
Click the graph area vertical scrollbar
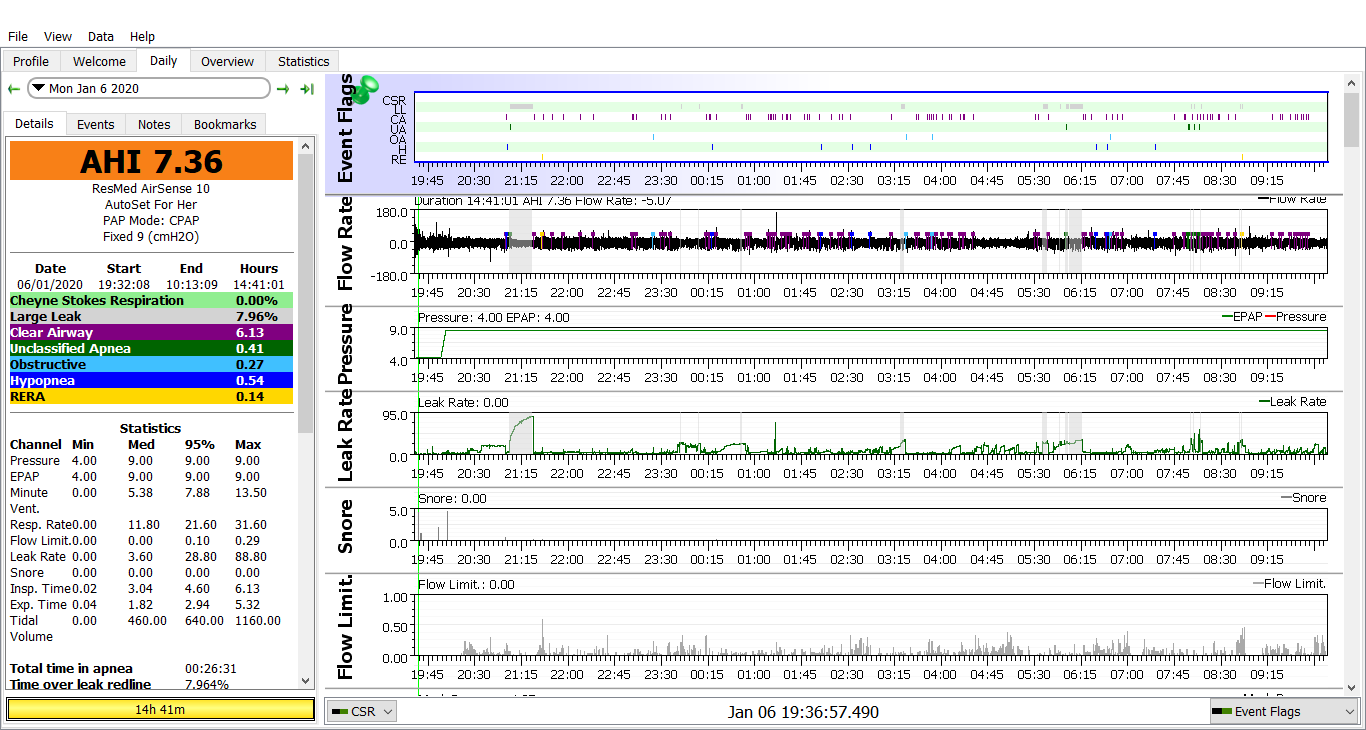(1352, 385)
